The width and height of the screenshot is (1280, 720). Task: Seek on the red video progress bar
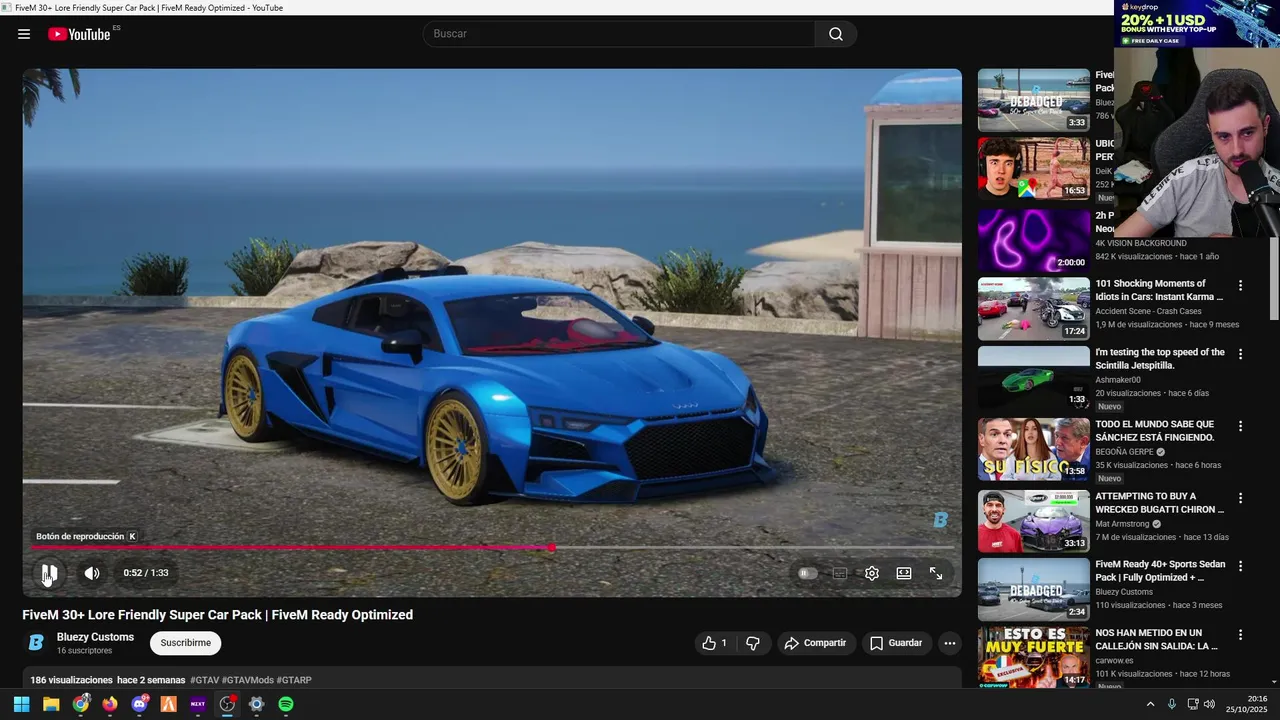pos(492,548)
